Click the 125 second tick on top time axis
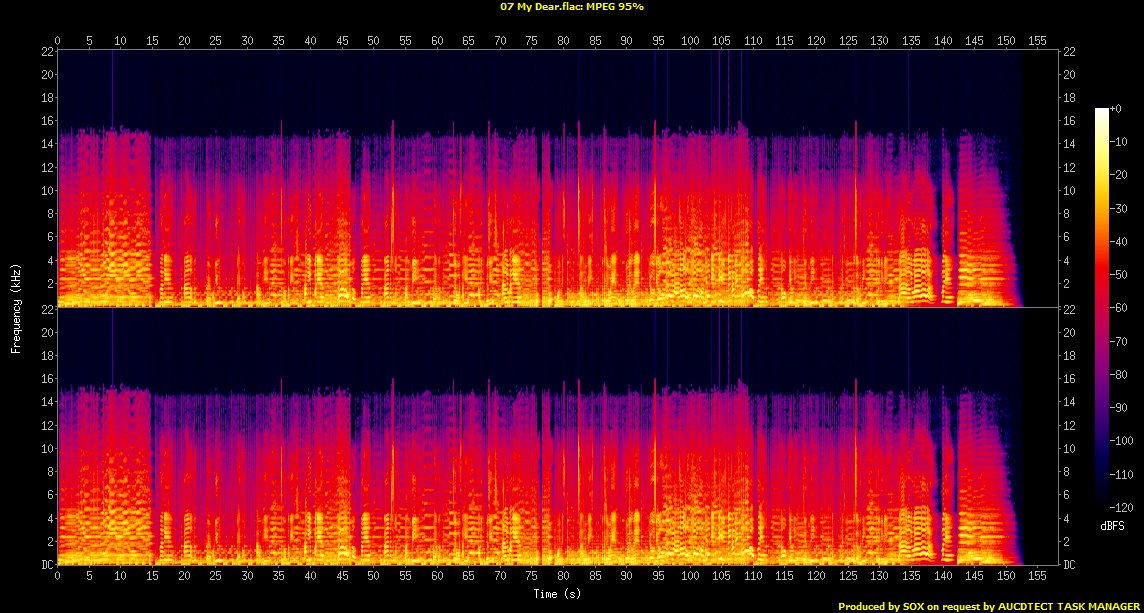The image size is (1144, 613). [847, 41]
